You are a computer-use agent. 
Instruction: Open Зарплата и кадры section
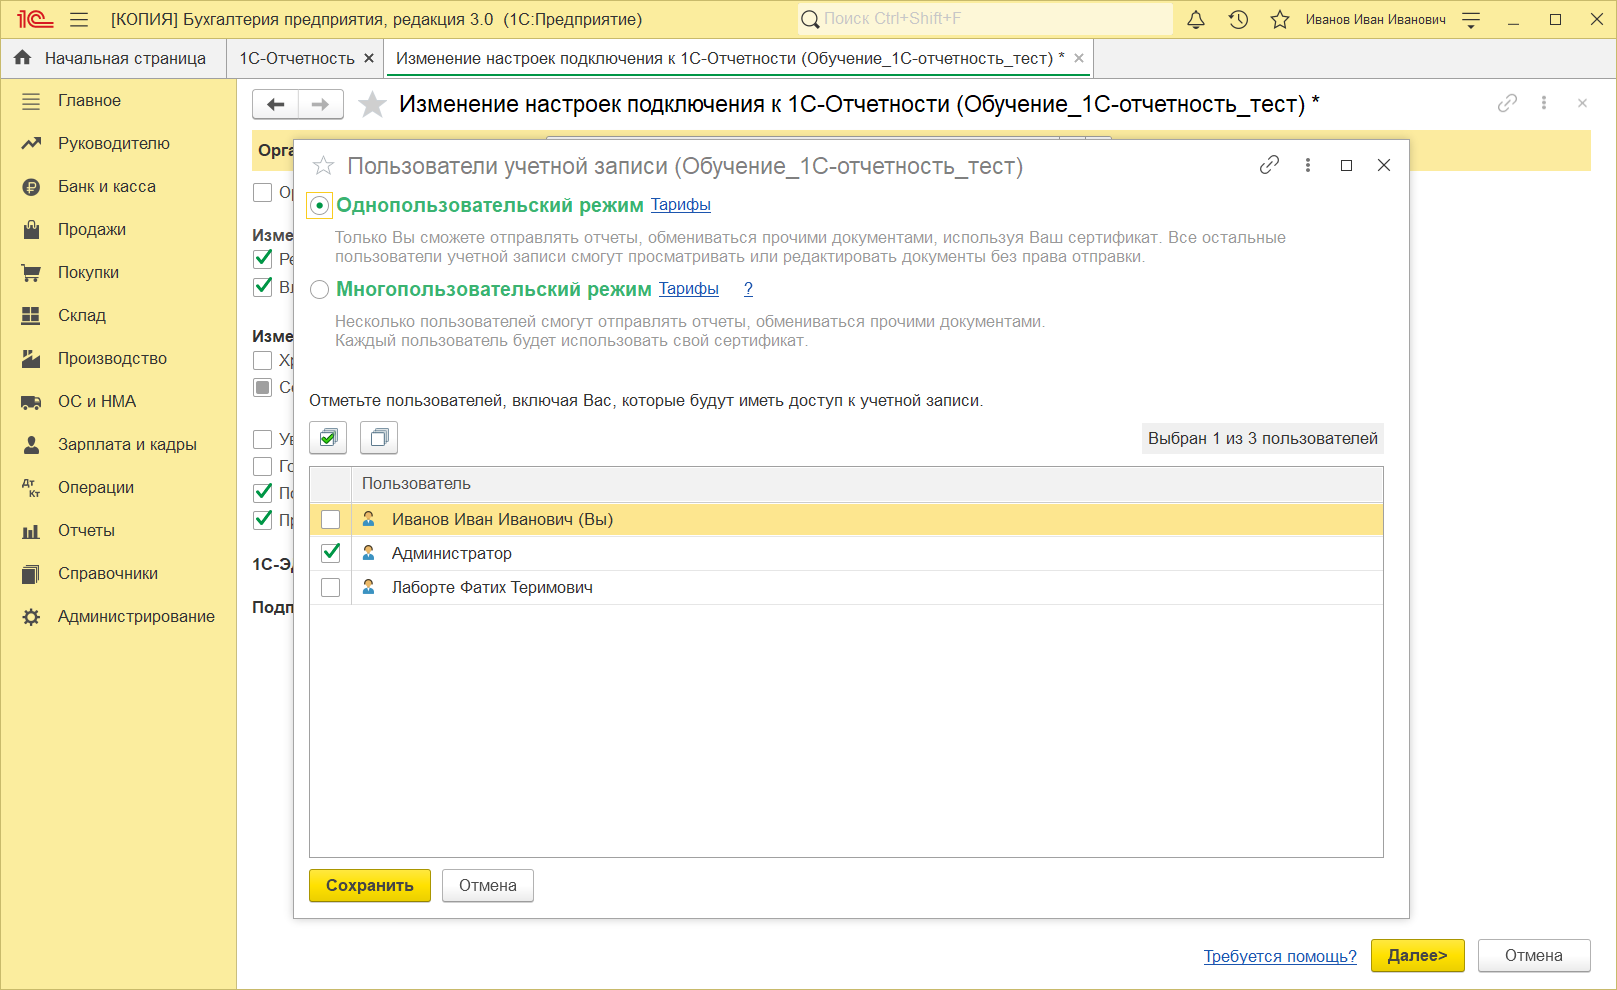127,444
